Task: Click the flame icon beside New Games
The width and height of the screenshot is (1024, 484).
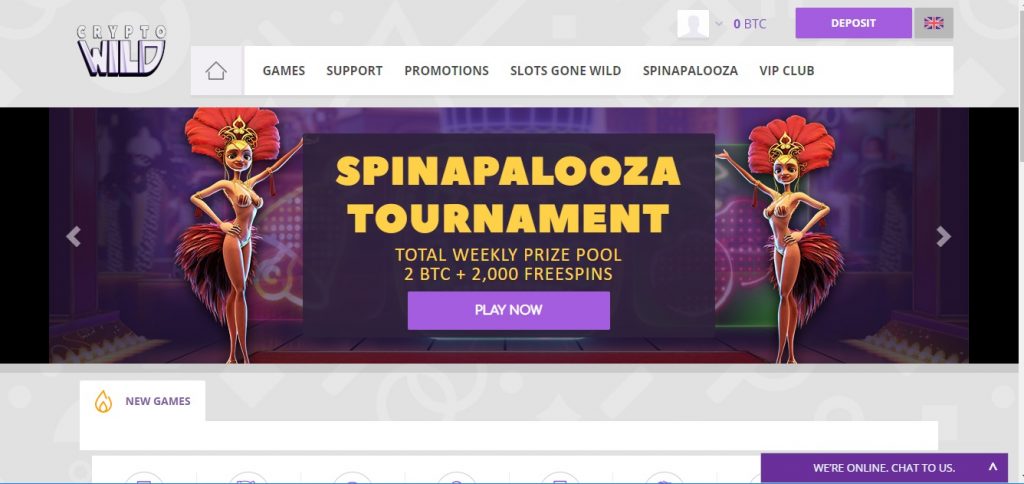Action: (x=103, y=401)
